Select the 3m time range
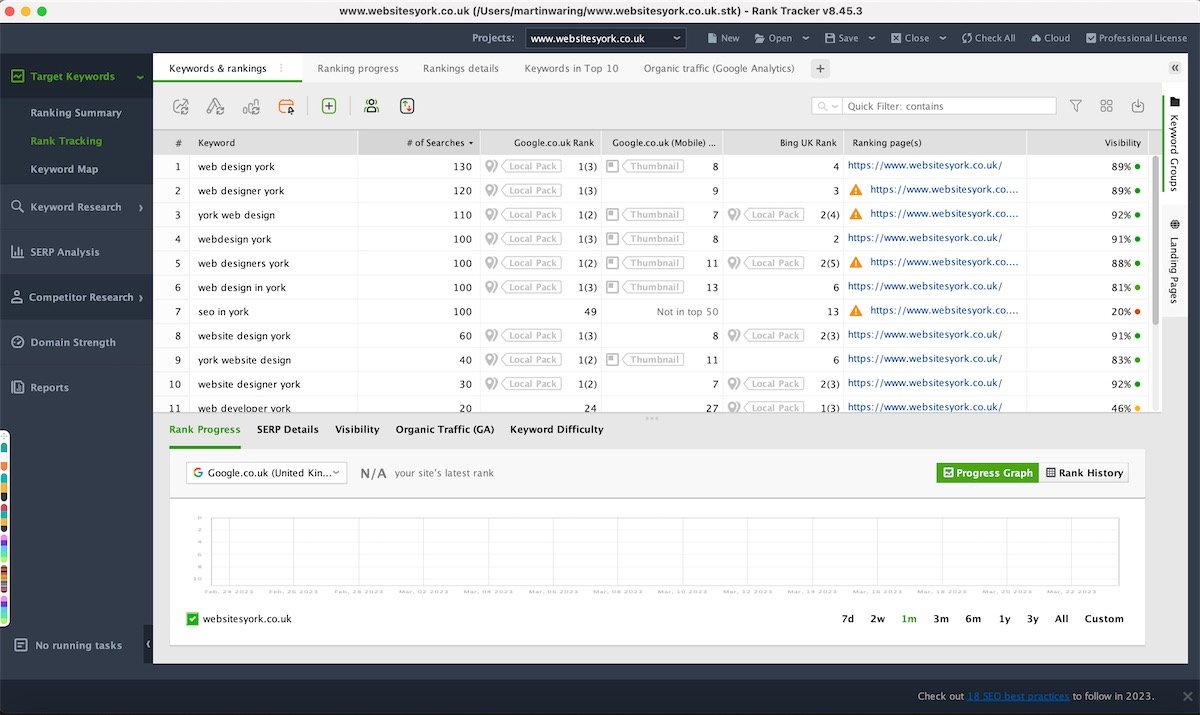 [x=941, y=619]
